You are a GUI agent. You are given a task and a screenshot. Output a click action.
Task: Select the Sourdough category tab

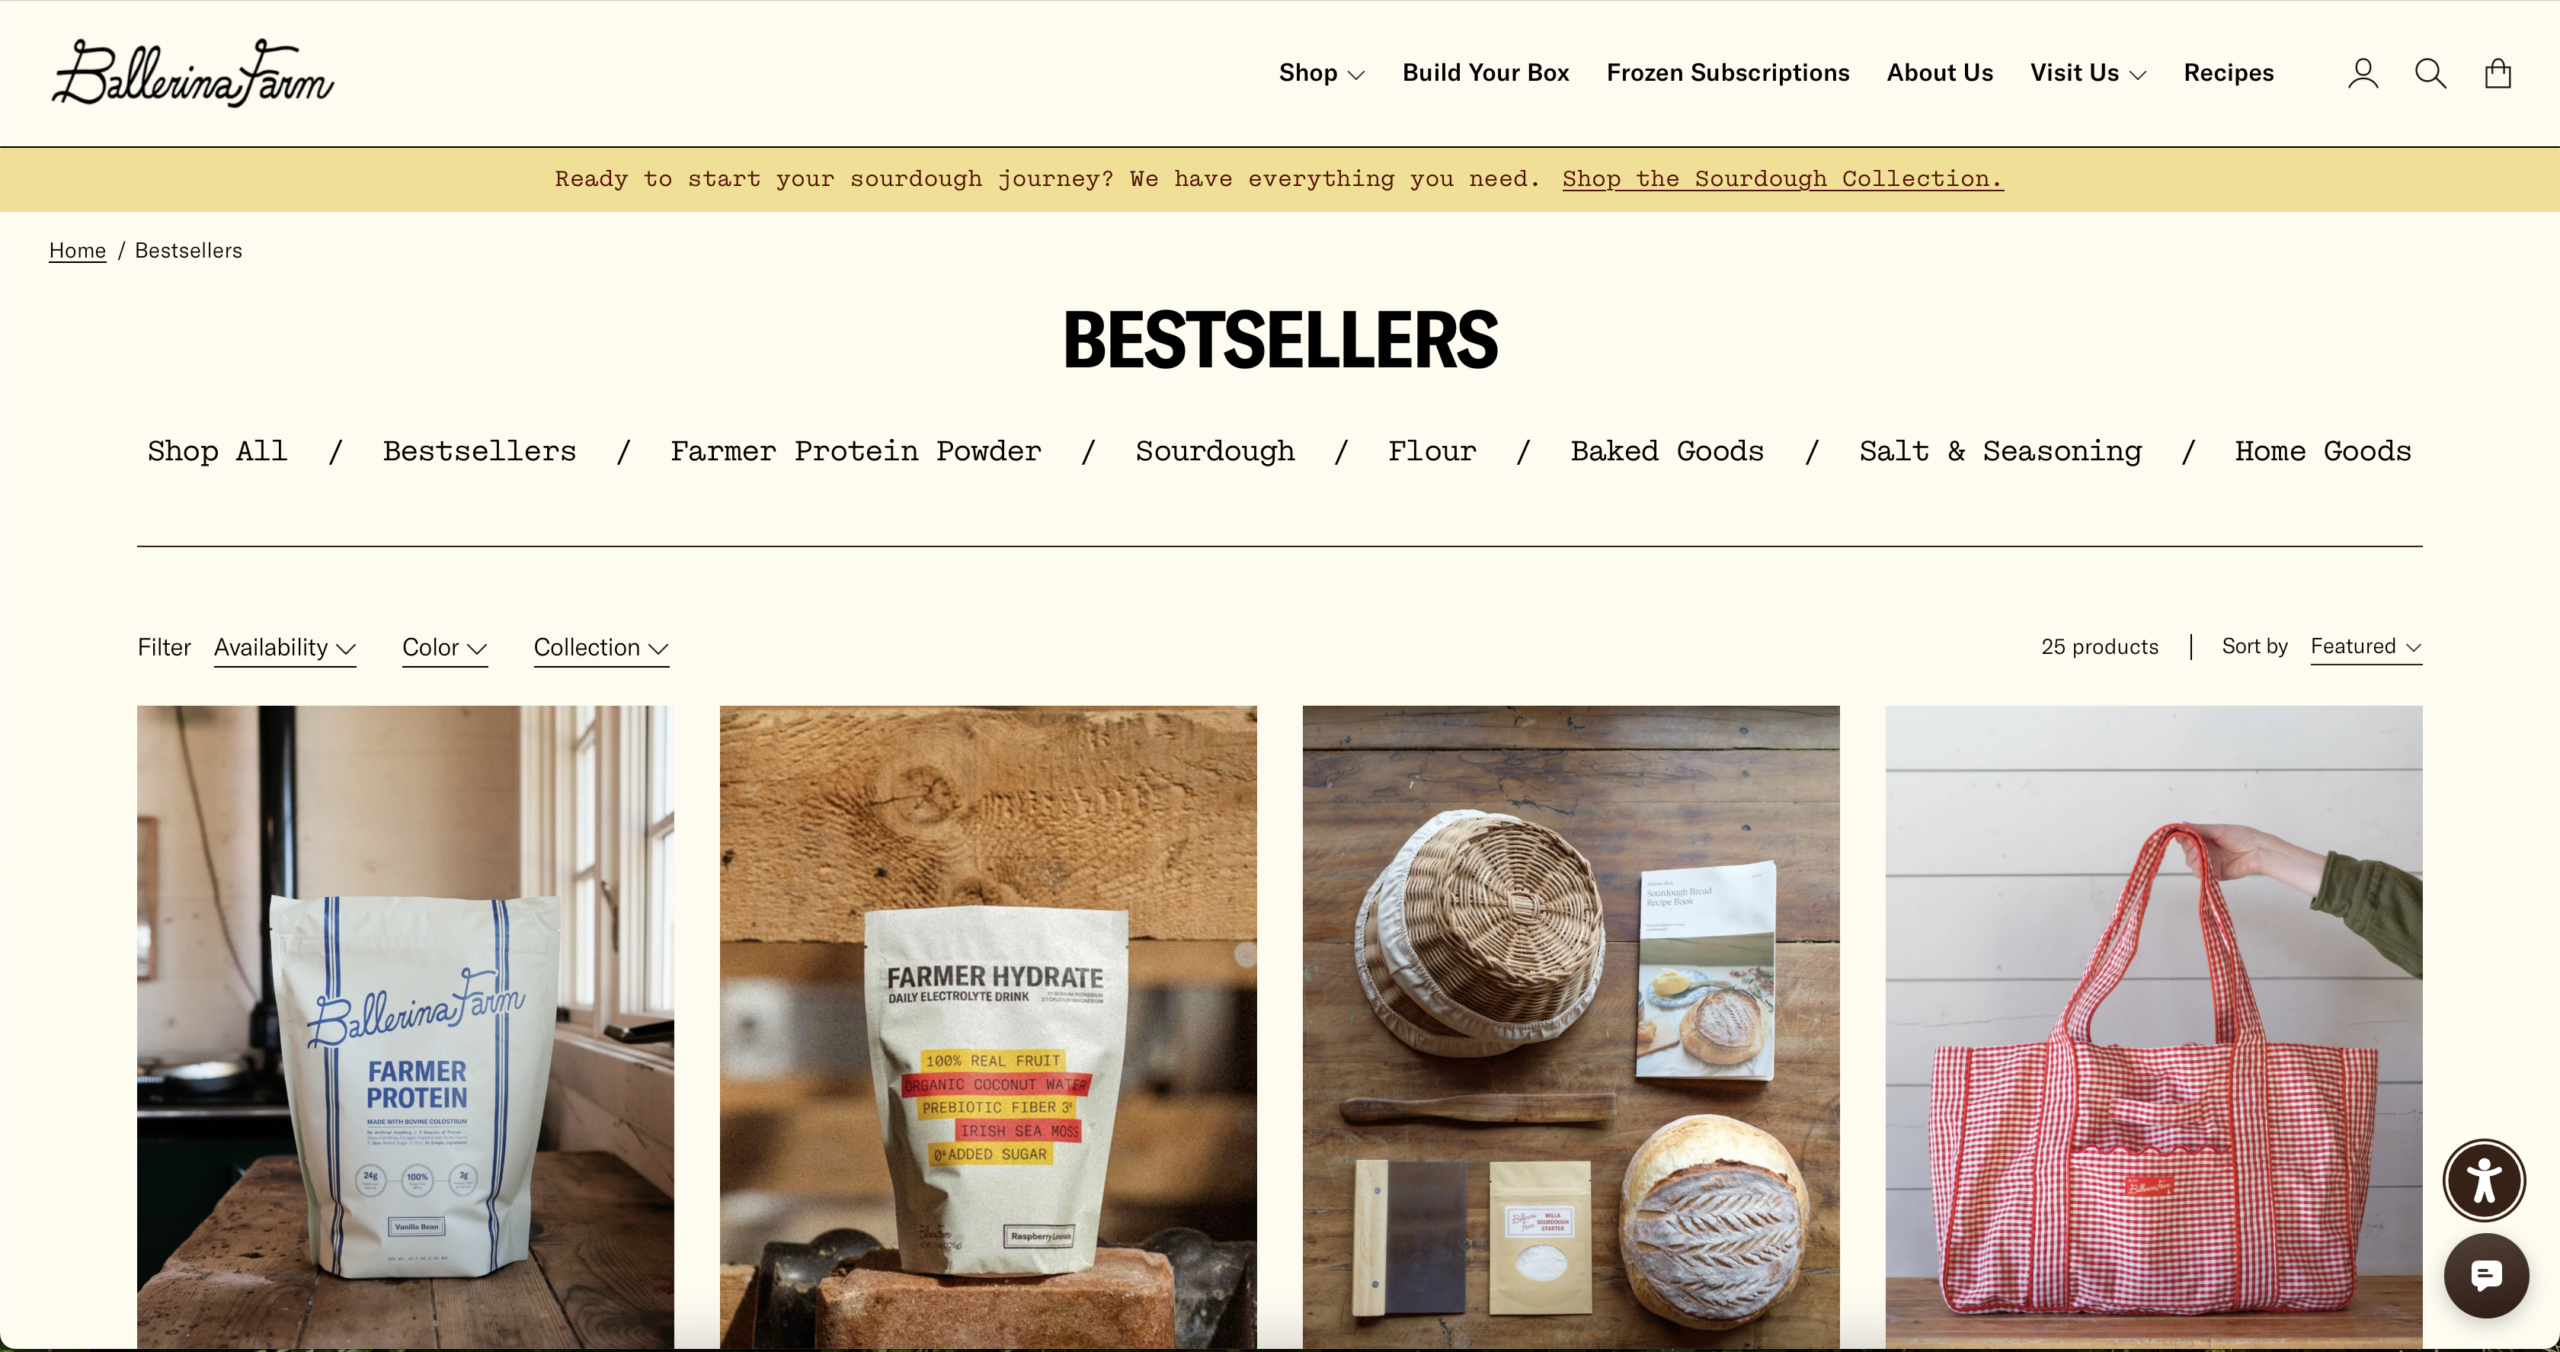point(1215,451)
